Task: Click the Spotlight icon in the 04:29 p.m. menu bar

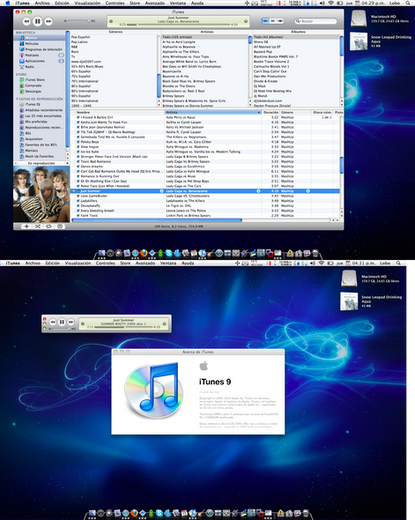Action: click(x=408, y=3)
